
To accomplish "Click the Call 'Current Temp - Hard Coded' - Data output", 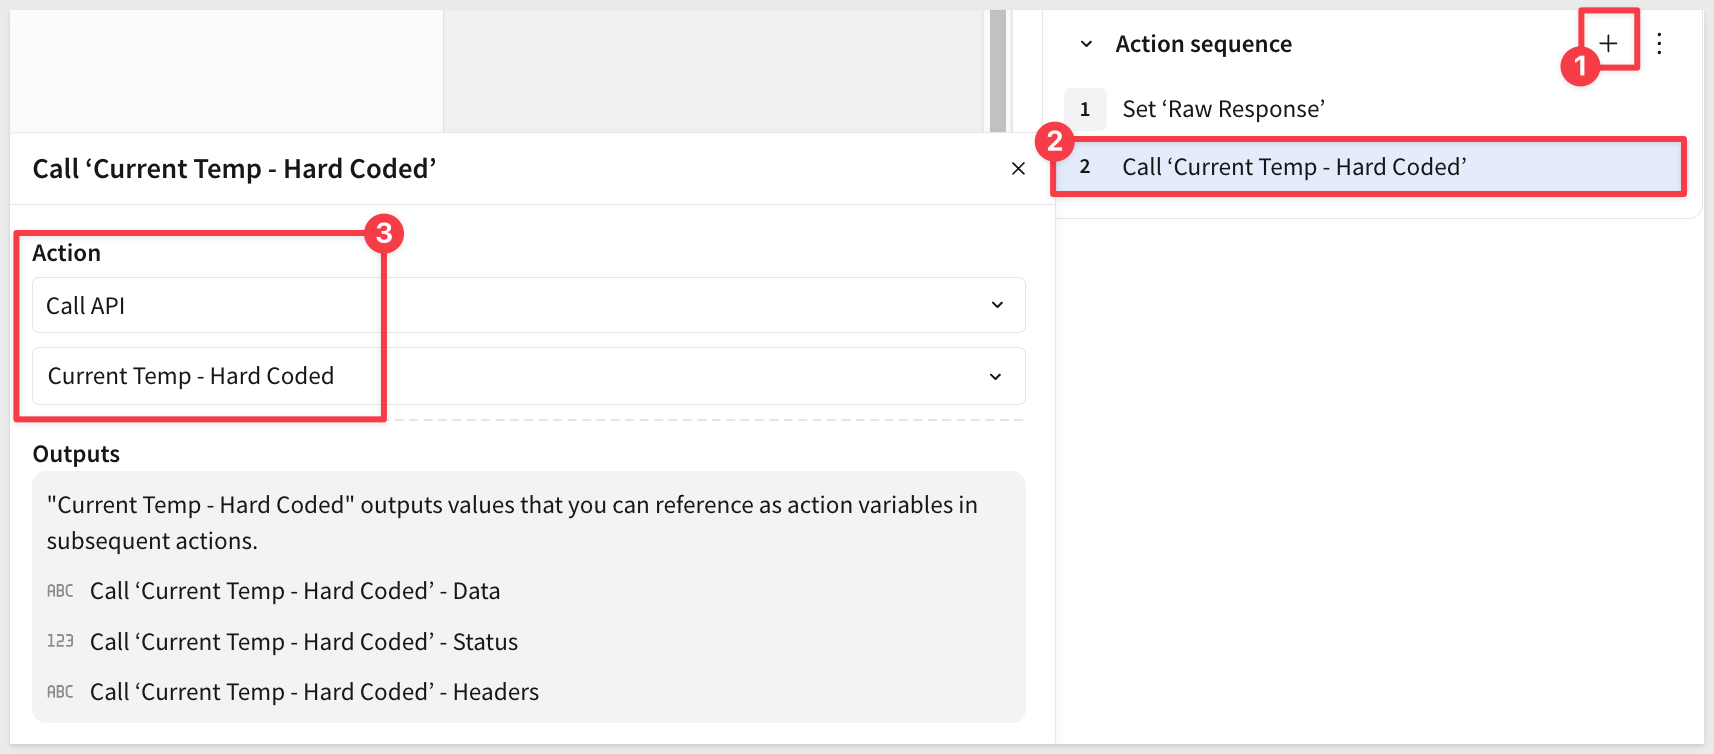I will [295, 591].
